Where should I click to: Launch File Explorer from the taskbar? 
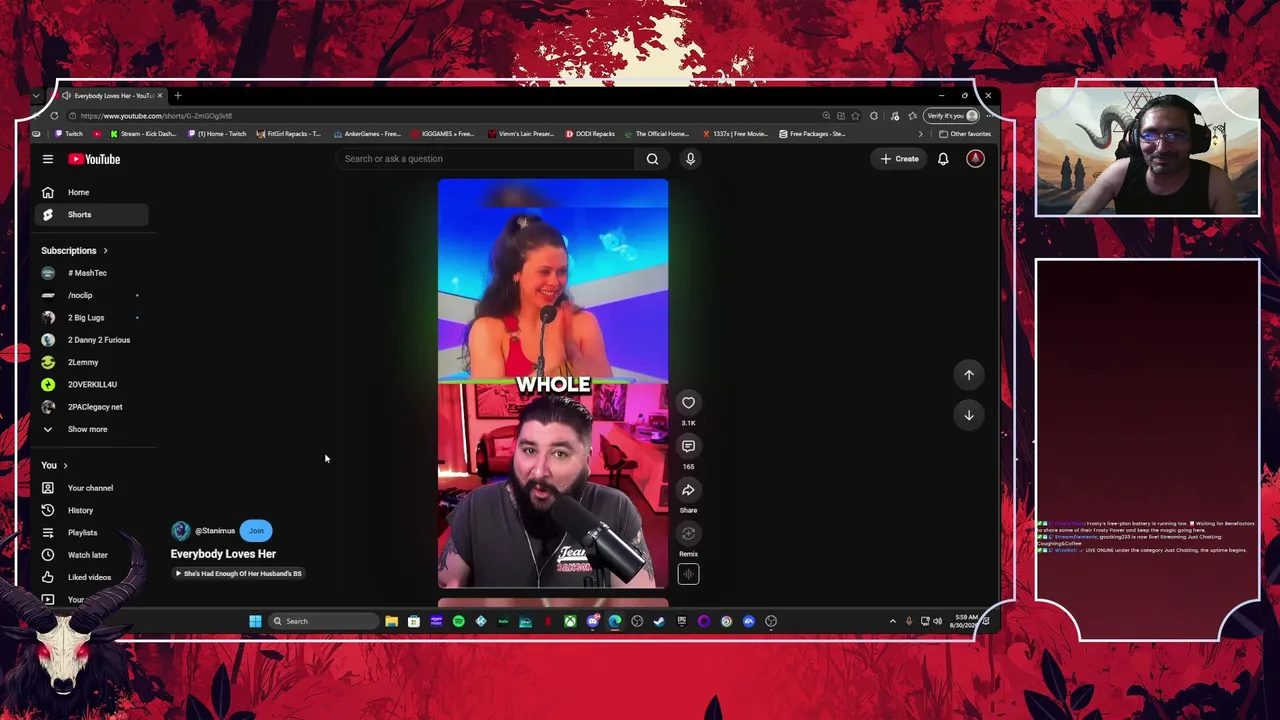point(391,621)
